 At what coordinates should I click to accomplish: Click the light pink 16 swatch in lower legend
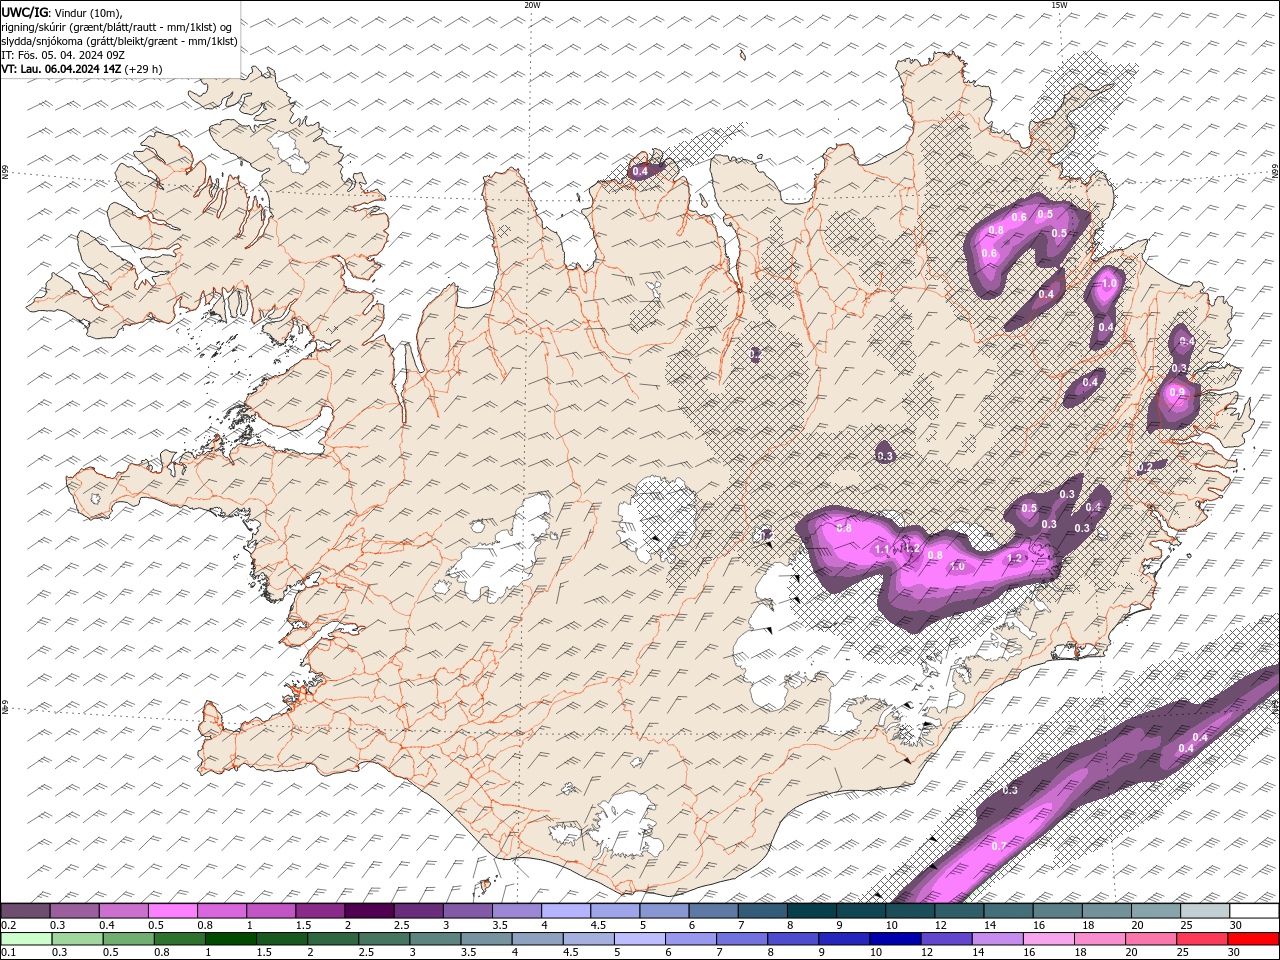(1050, 939)
